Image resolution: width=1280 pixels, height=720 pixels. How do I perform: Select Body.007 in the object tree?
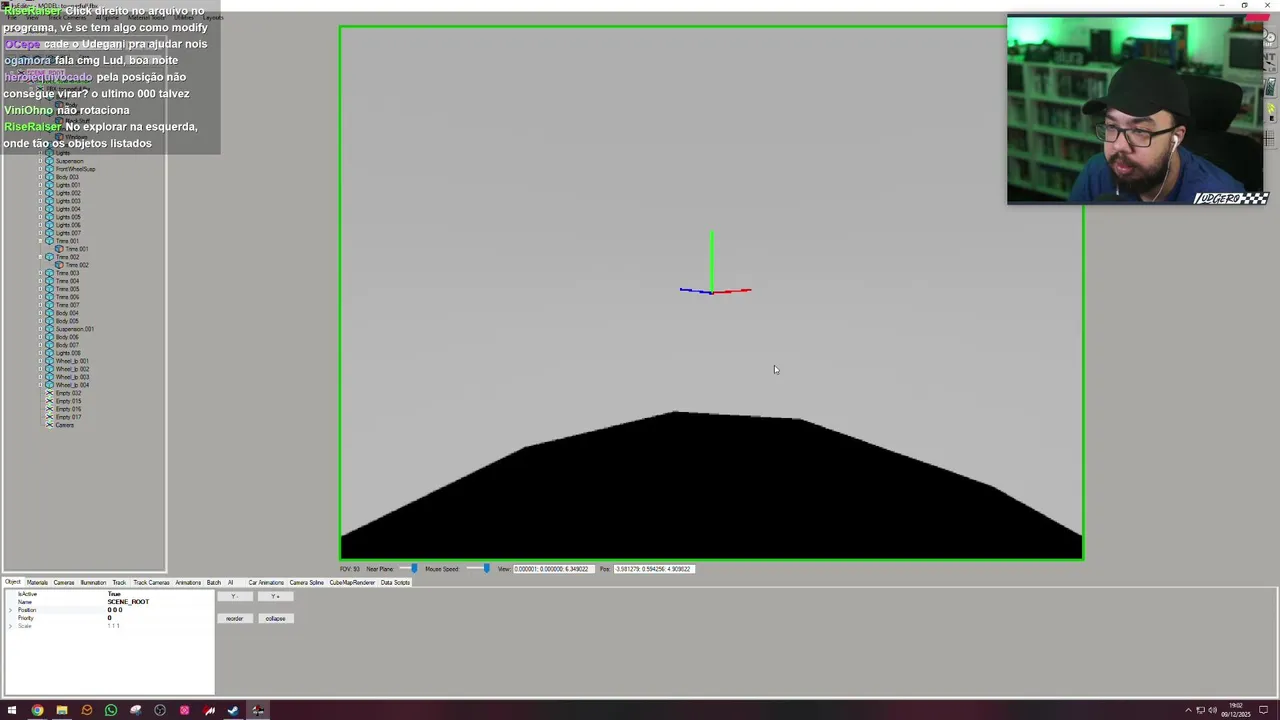[67, 345]
